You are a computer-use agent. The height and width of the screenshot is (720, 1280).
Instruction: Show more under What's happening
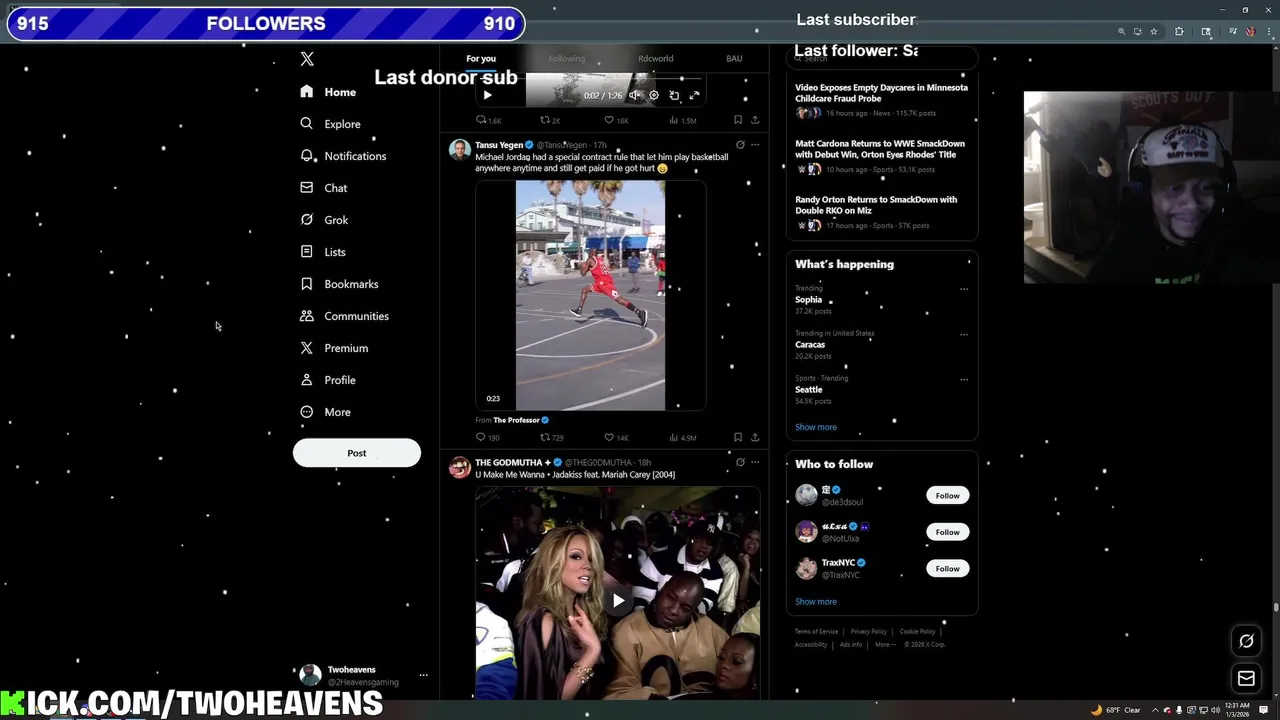coord(816,427)
